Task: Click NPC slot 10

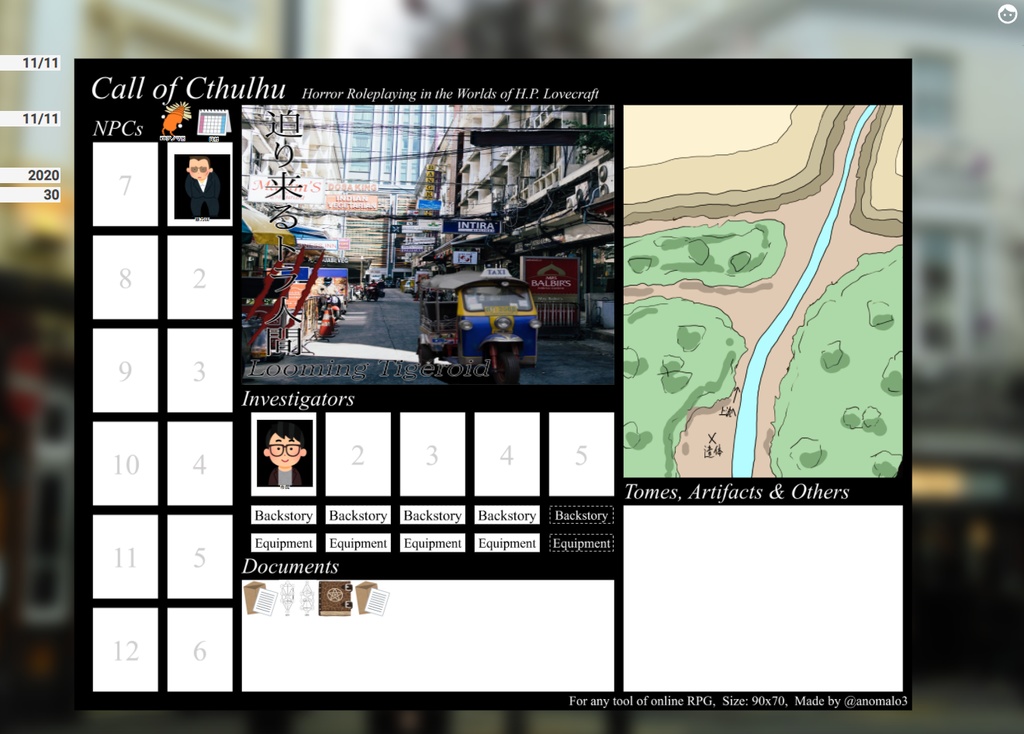Action: pyautogui.click(x=125, y=464)
